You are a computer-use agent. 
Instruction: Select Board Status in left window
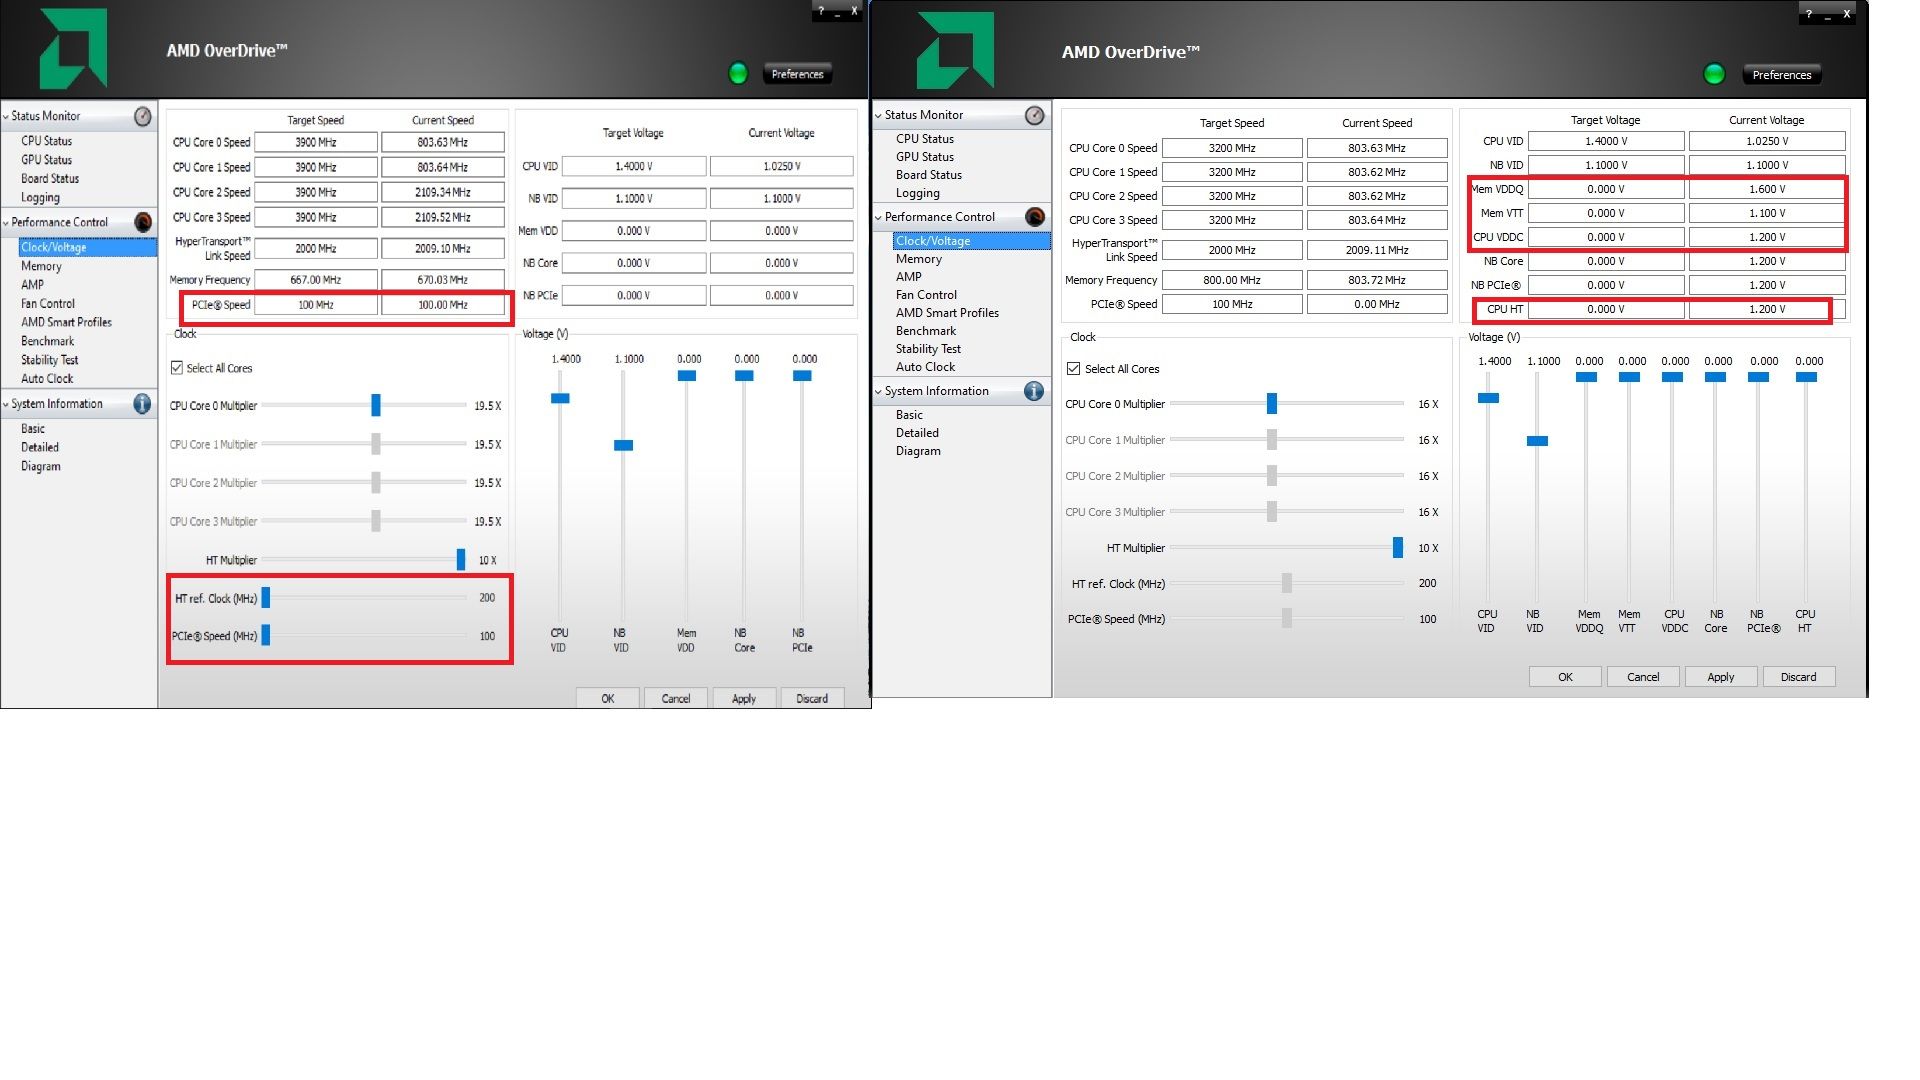[50, 179]
